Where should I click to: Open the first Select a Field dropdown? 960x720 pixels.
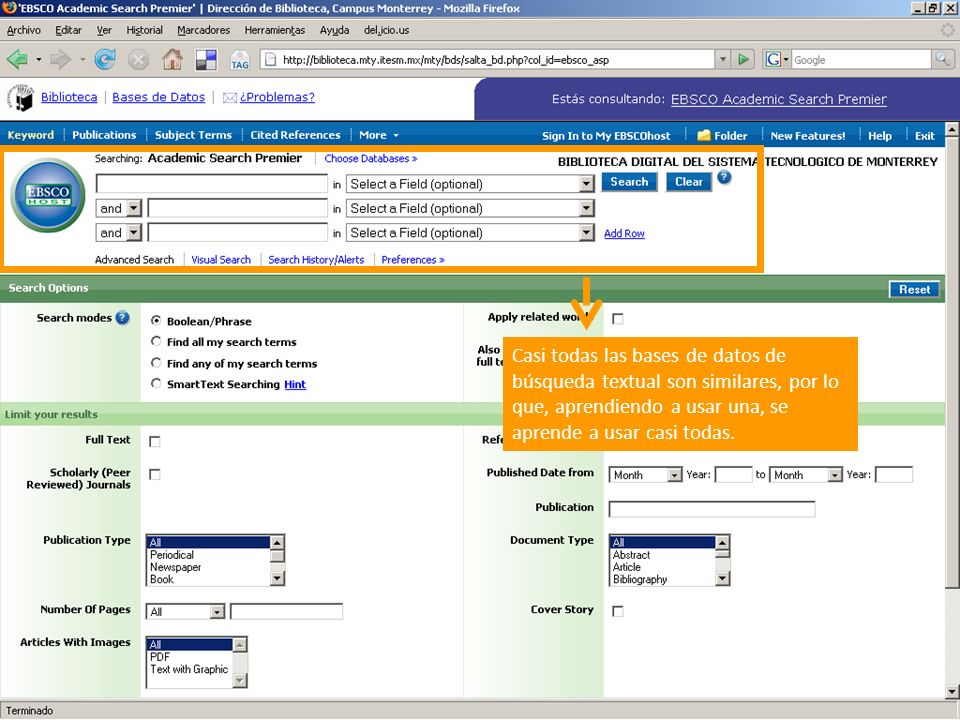coord(470,184)
